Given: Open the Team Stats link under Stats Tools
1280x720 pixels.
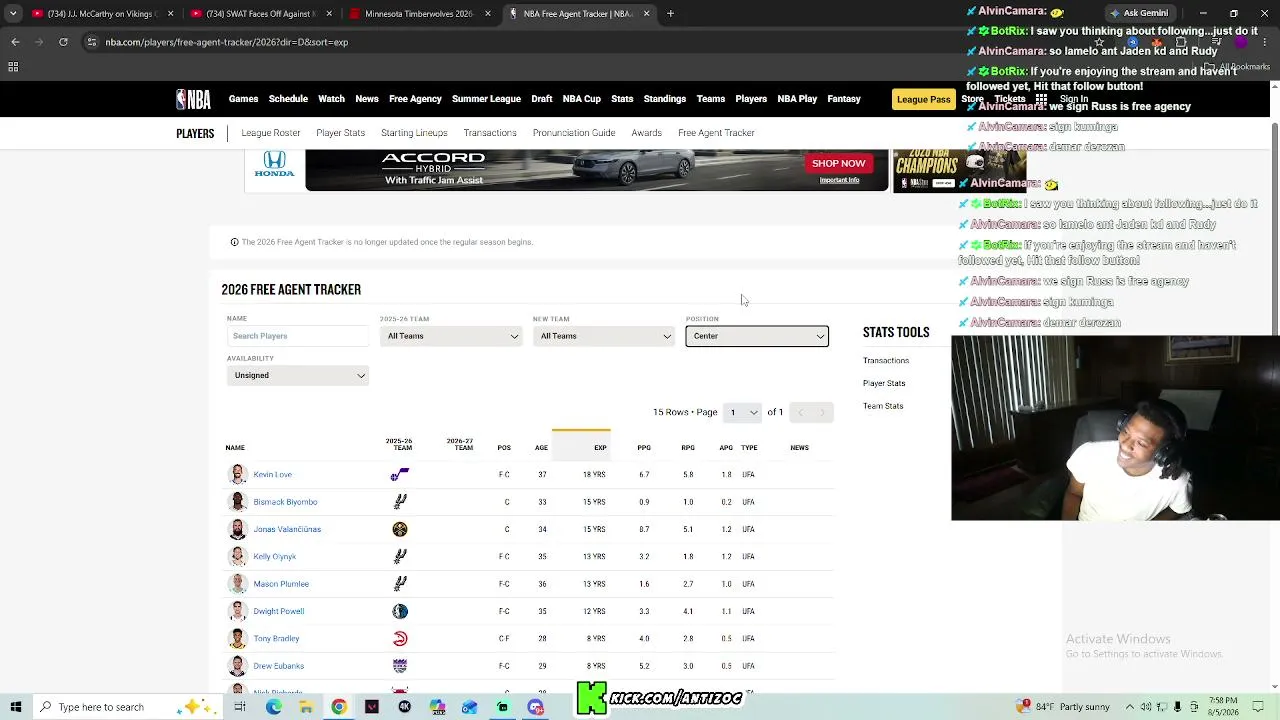Looking at the screenshot, I should point(883,406).
